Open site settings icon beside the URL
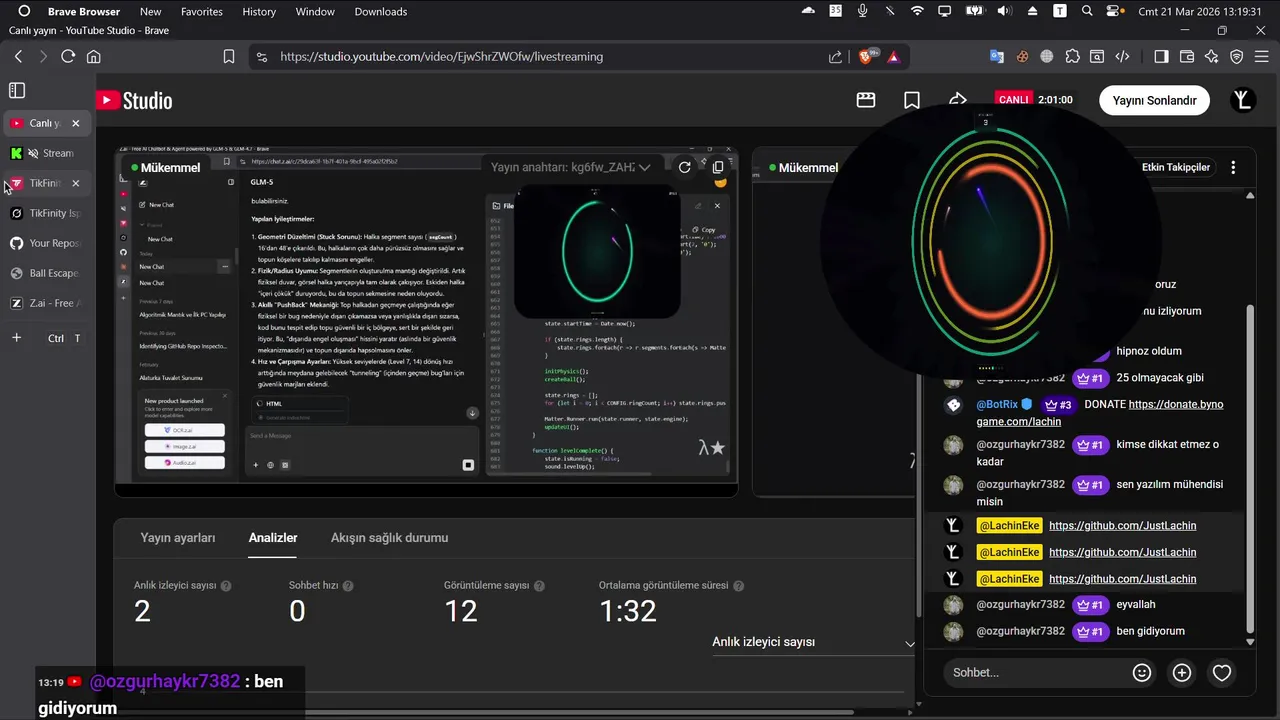 (x=262, y=57)
